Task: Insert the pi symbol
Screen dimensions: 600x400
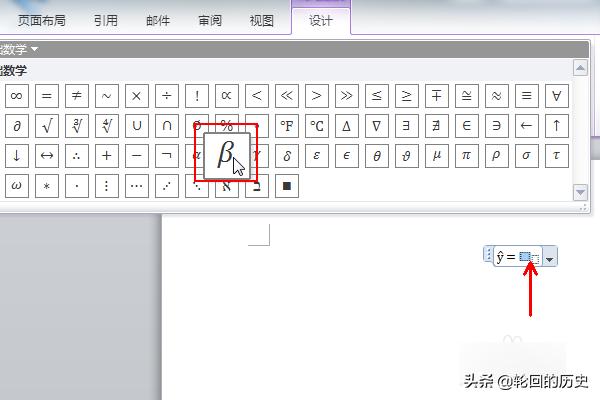Action: [467, 156]
